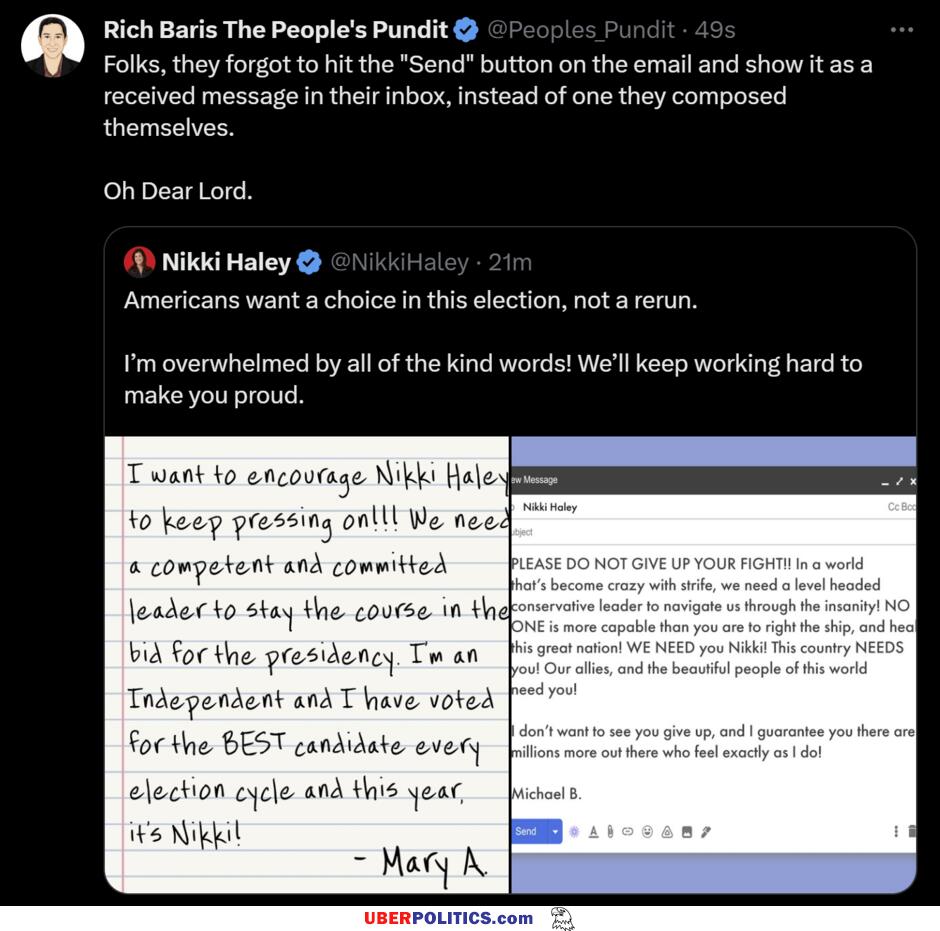This screenshot has height=931, width=940.
Task: Click the insert photo icon in the email toolbar
Action: pos(686,831)
